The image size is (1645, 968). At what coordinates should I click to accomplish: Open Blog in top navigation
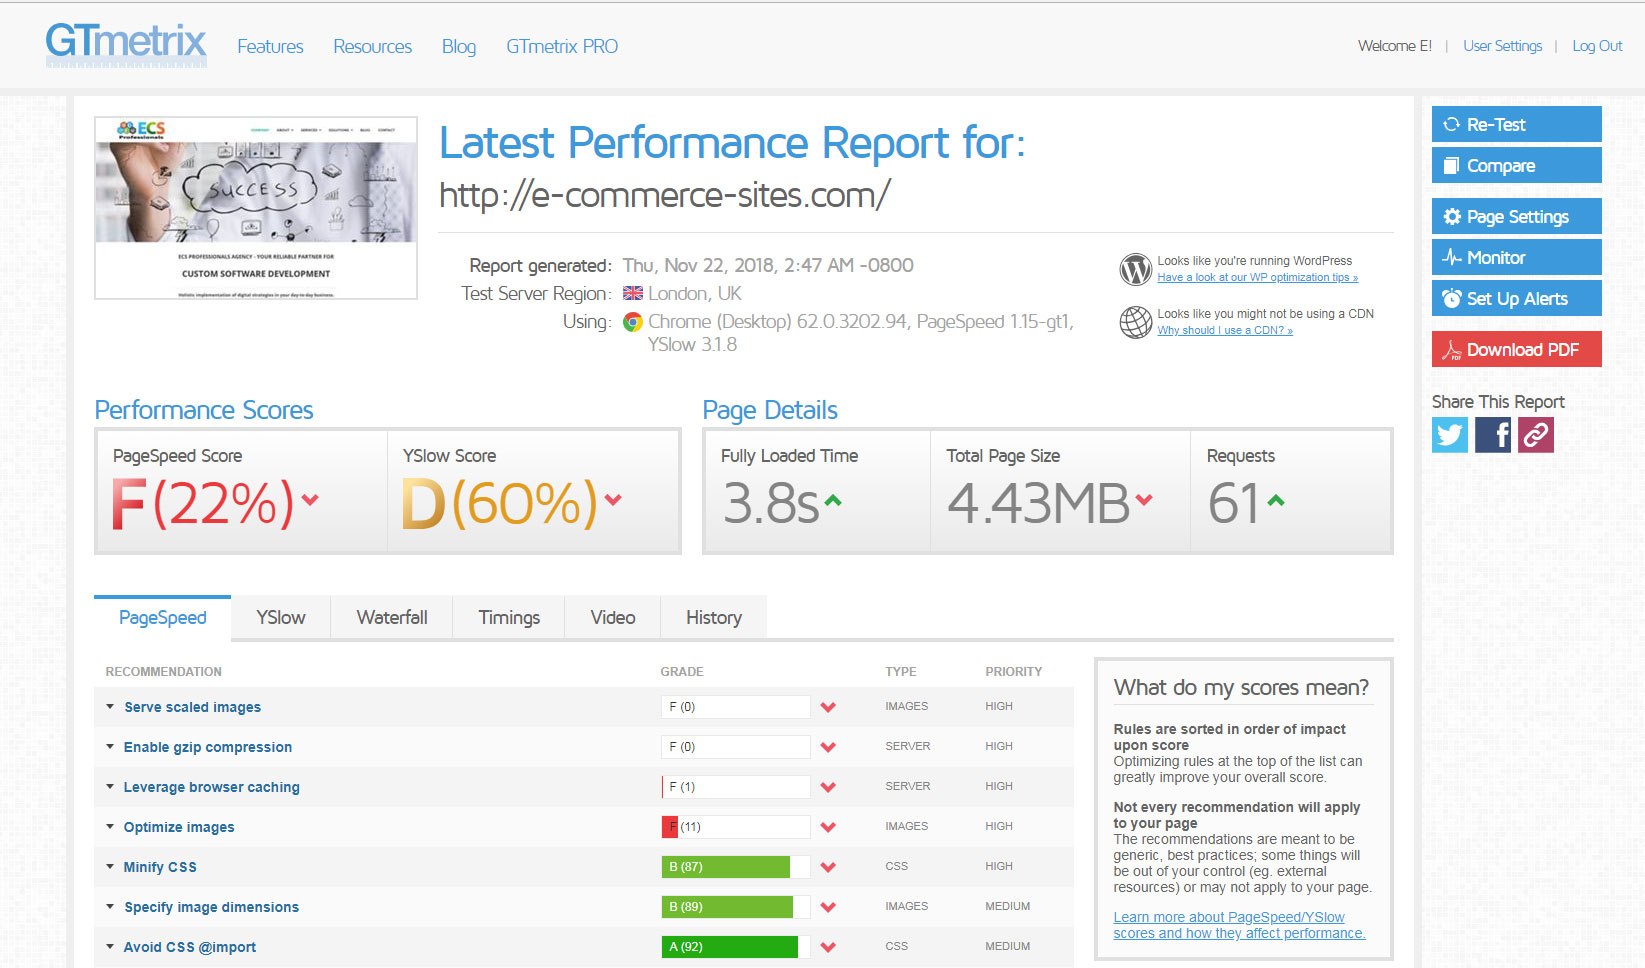(459, 46)
